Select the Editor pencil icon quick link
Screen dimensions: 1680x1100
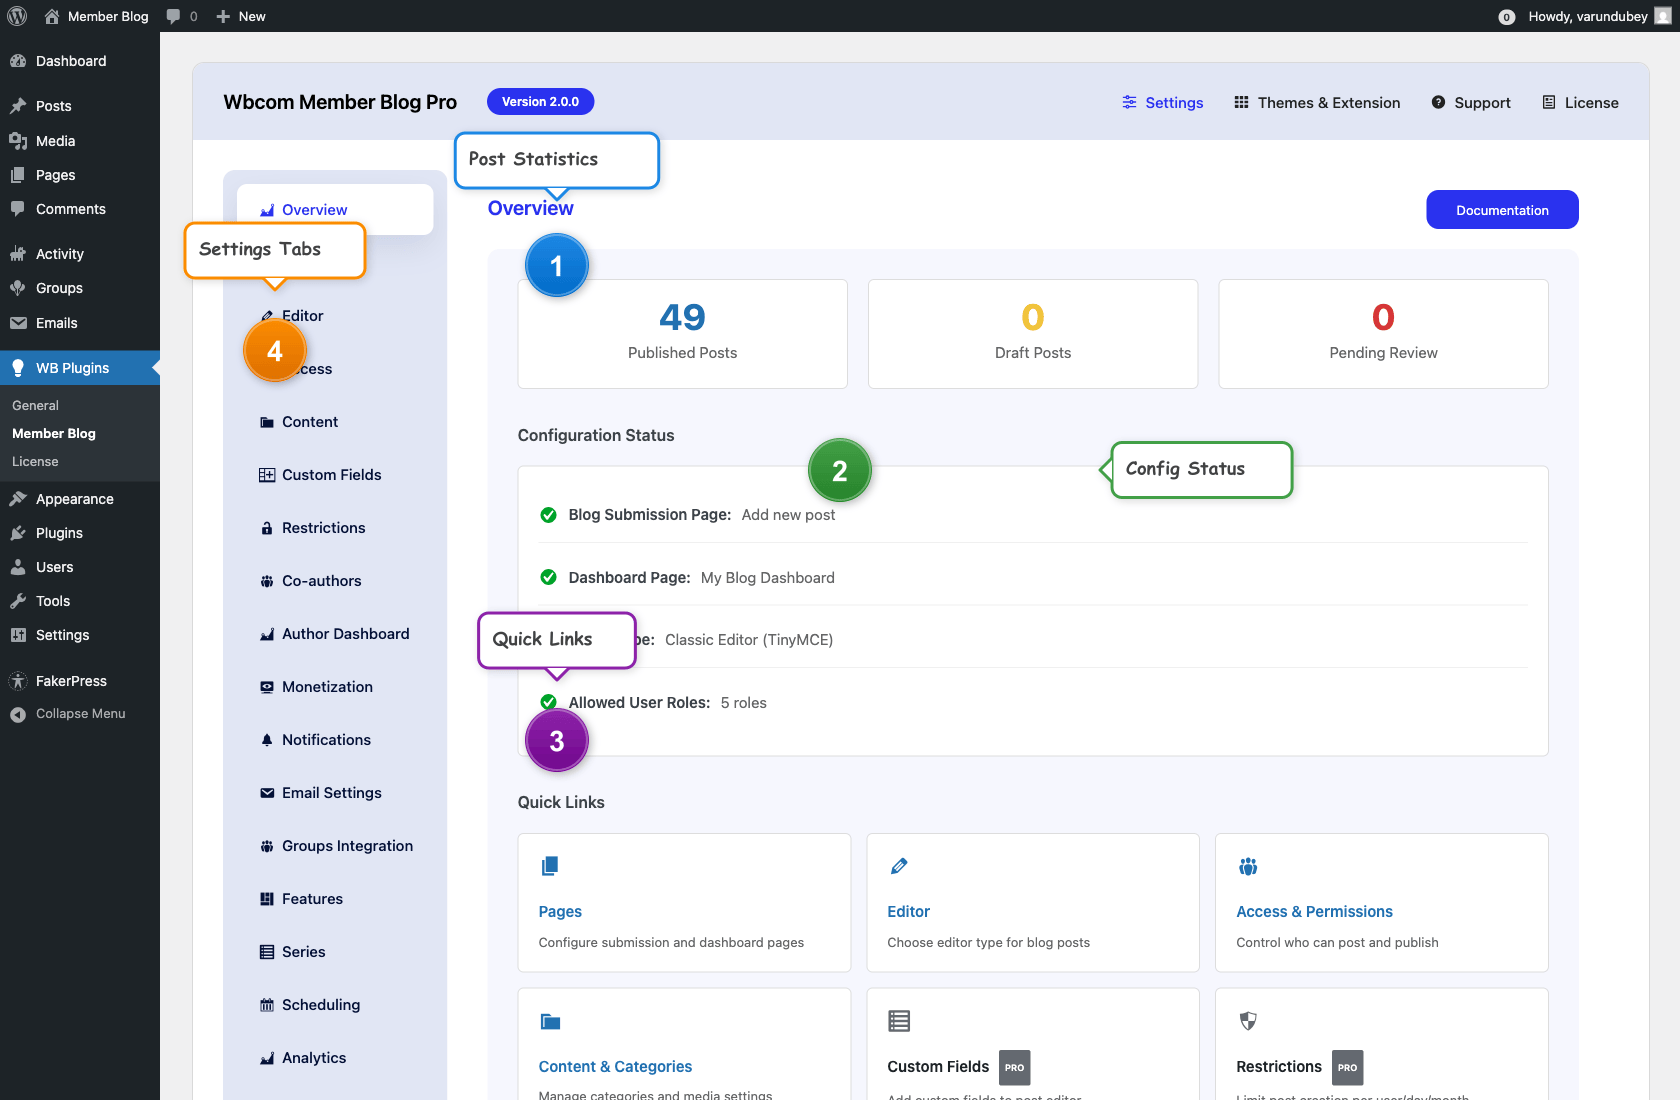(899, 866)
